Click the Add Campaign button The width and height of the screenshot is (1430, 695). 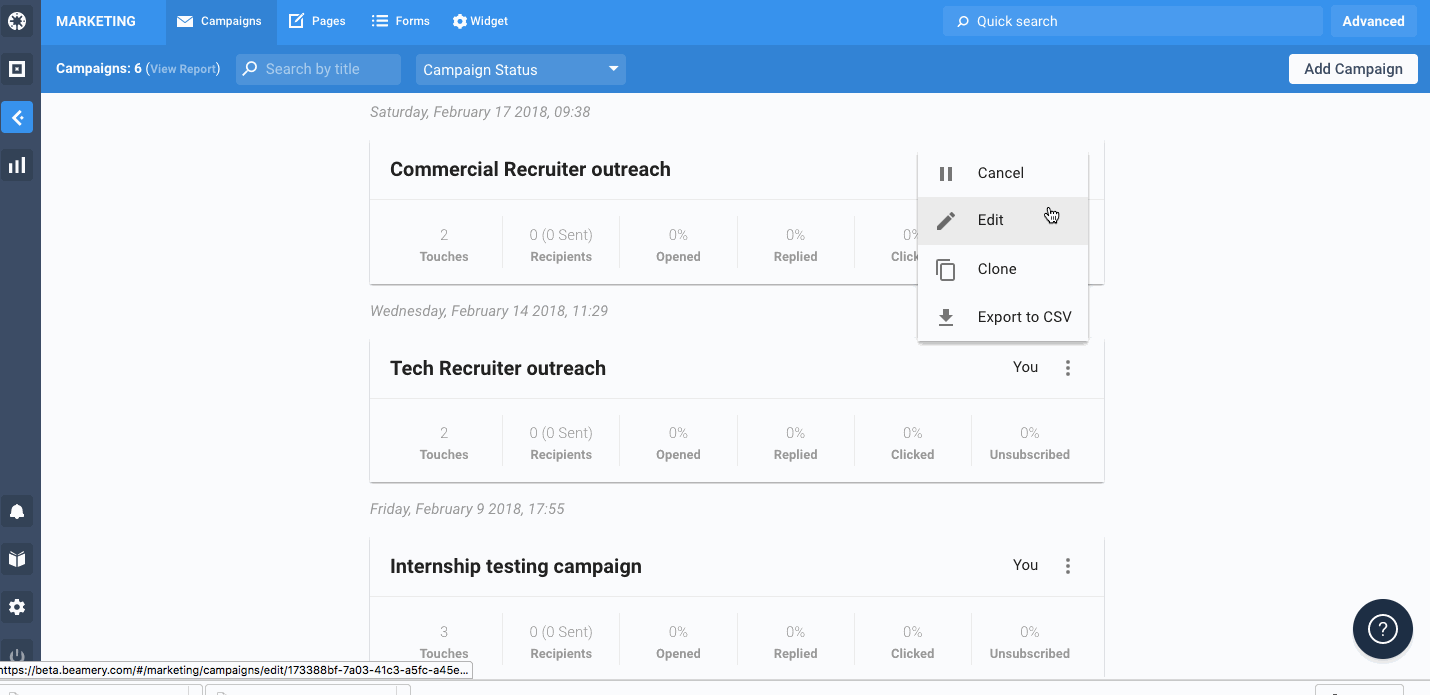coord(1353,69)
